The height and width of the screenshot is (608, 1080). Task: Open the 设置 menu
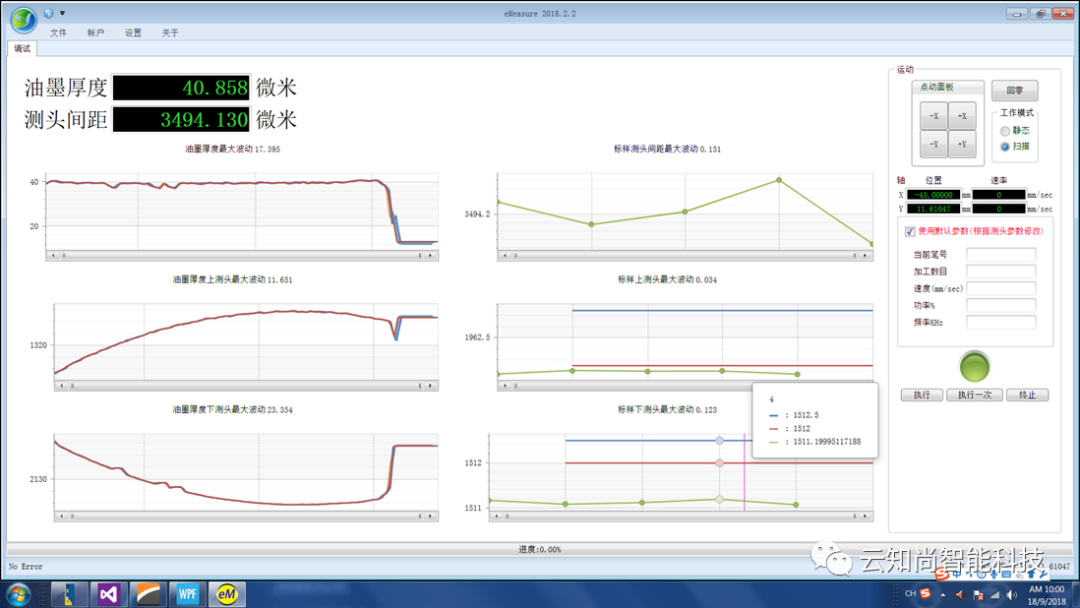(x=133, y=33)
